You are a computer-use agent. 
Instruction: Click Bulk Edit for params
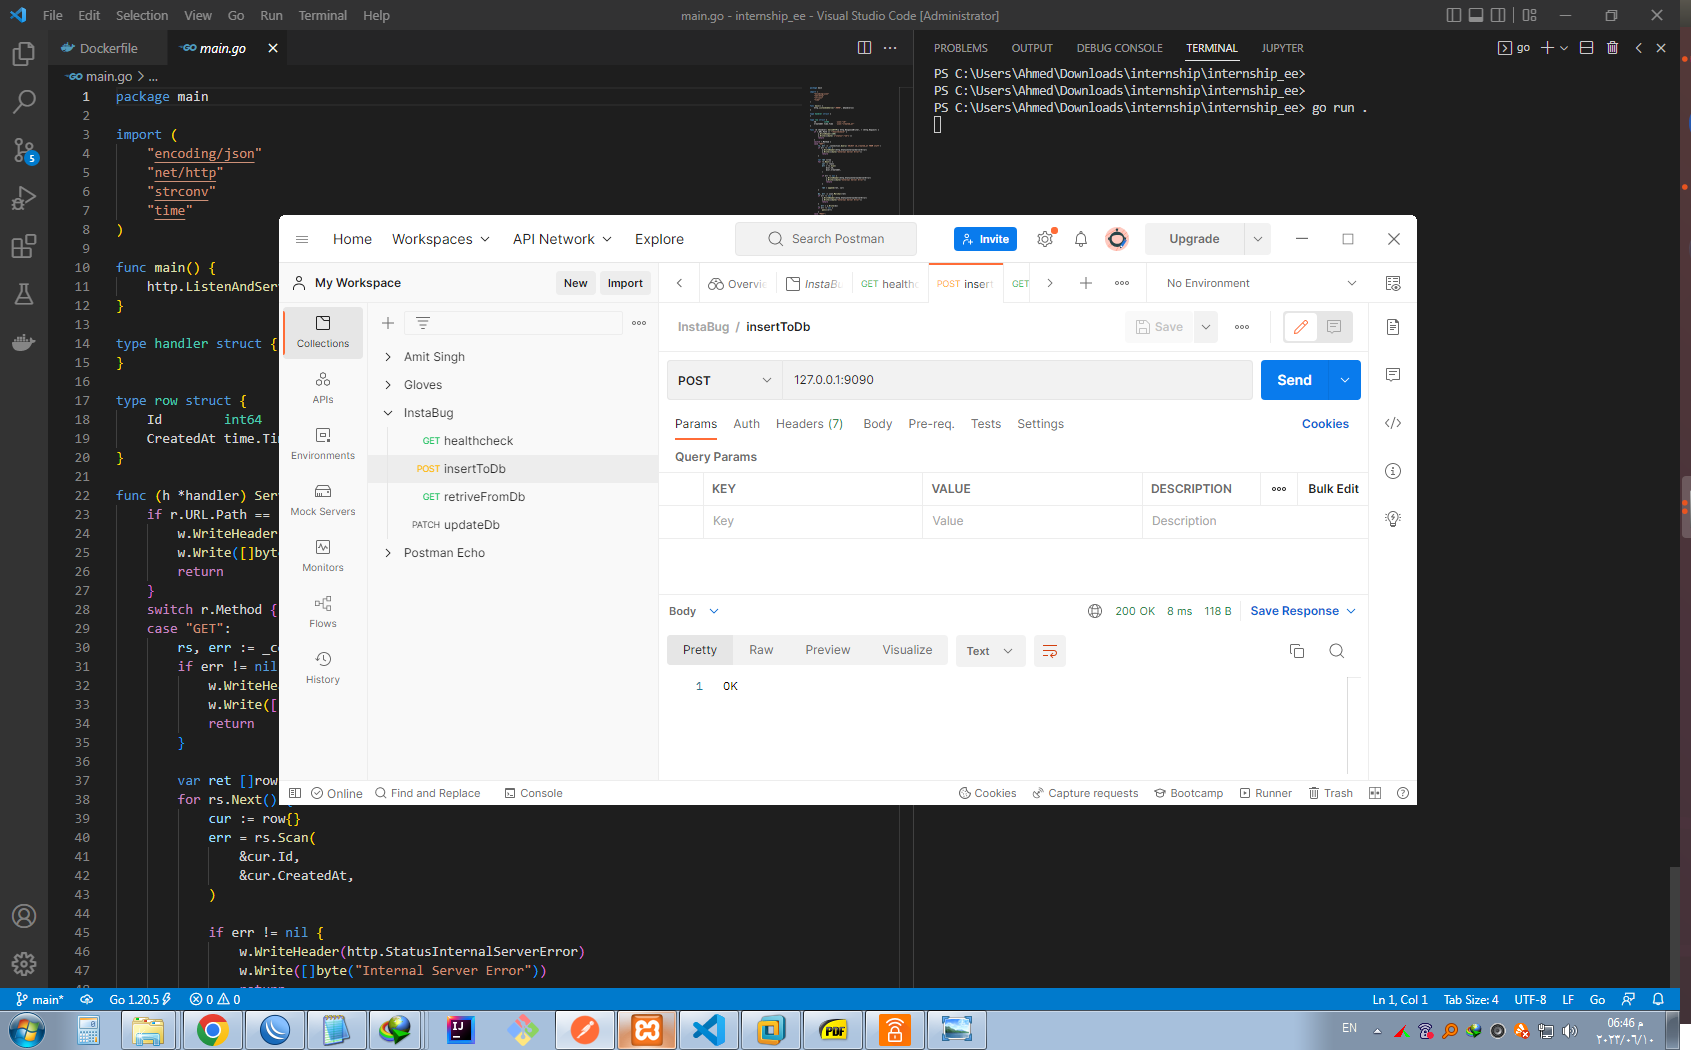(1333, 489)
